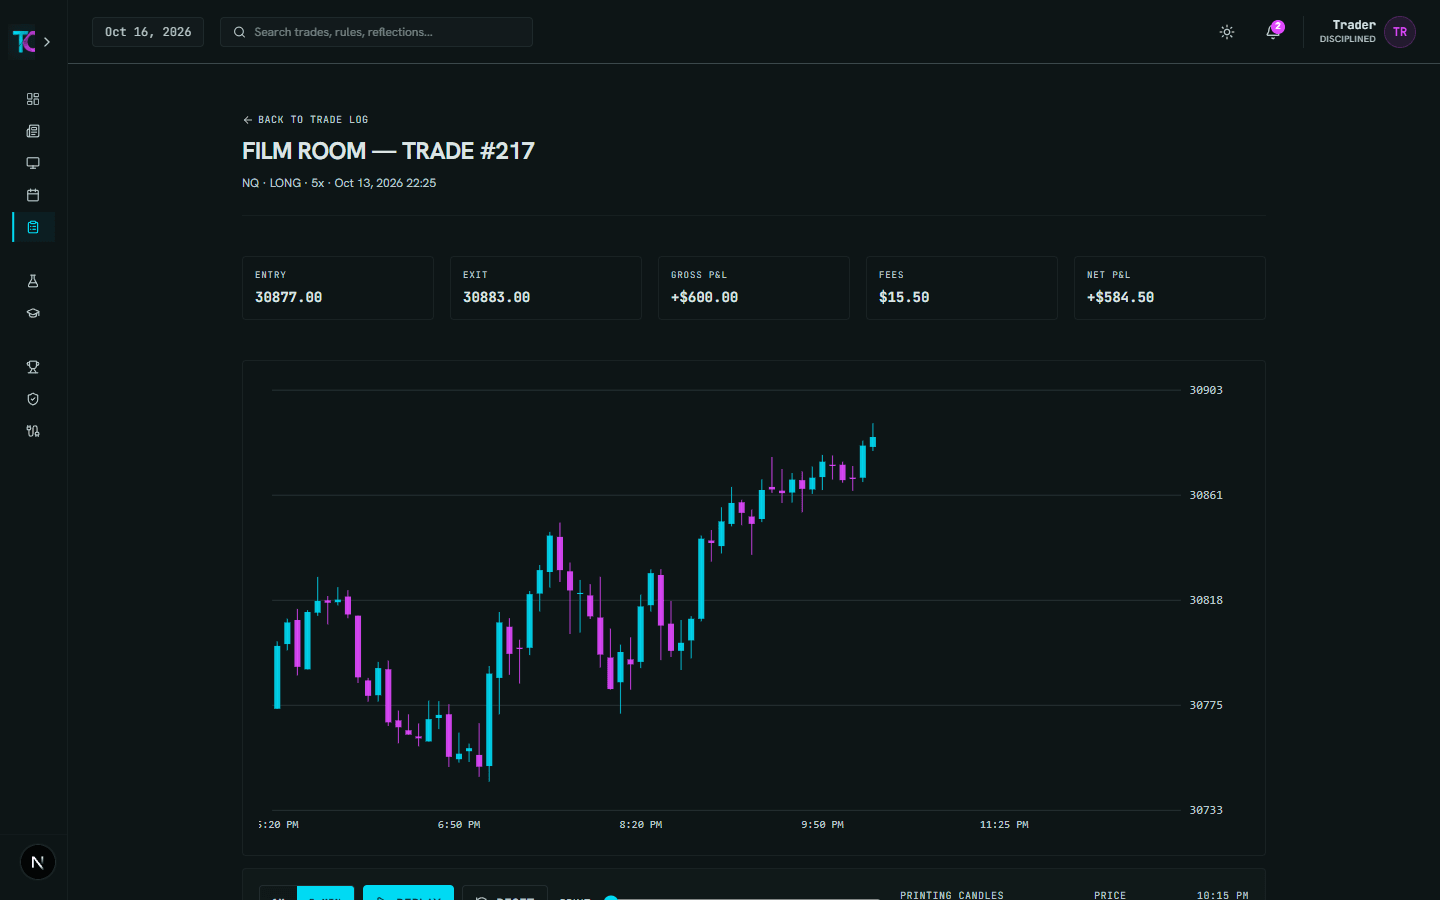Click the 30903 price axis label
This screenshot has width=1440, height=900.
point(1206,390)
